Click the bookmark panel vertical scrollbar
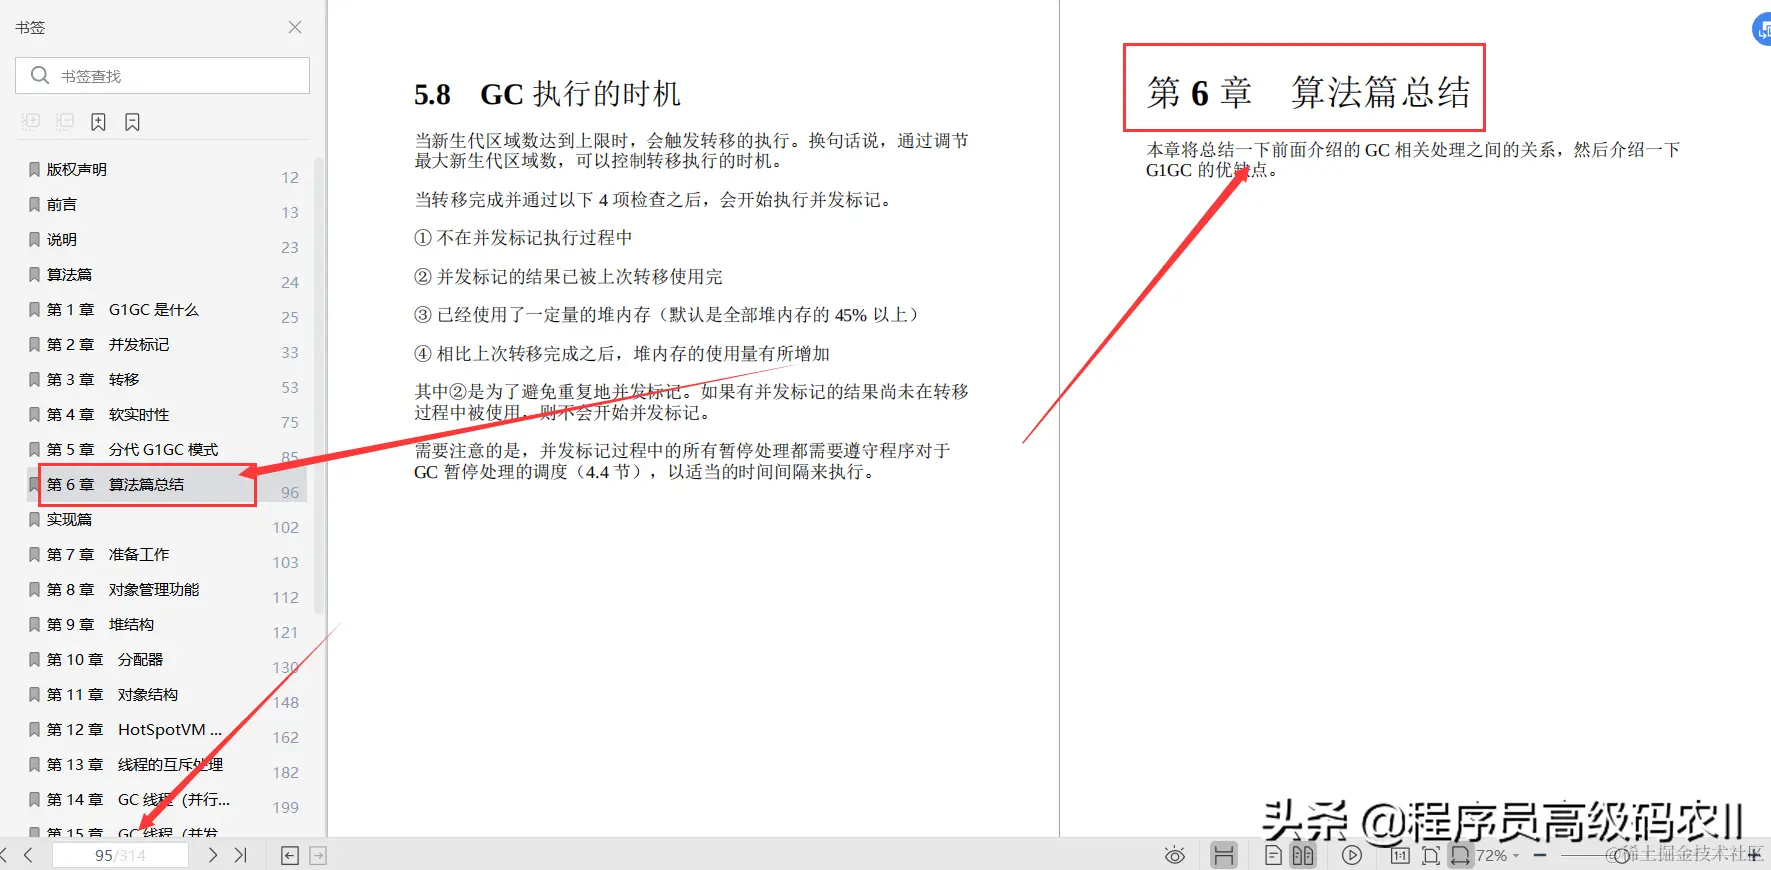This screenshot has width=1771, height=870. (319, 385)
